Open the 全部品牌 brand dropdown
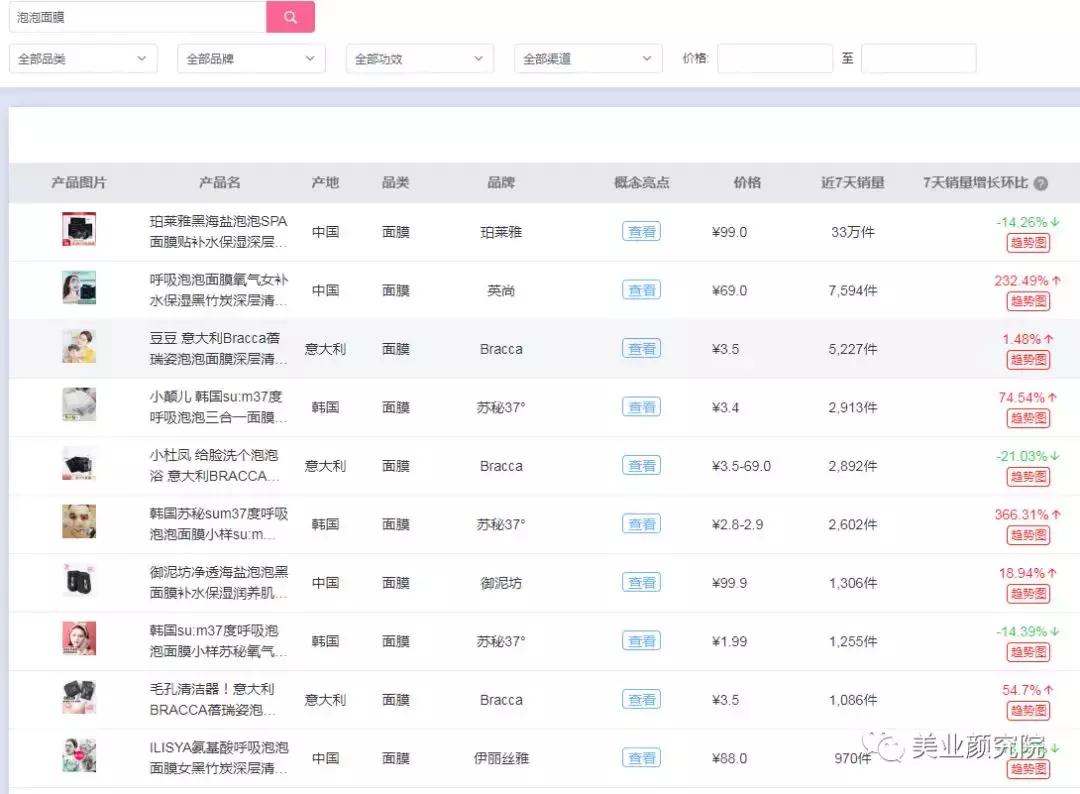1080x794 pixels. [x=250, y=58]
